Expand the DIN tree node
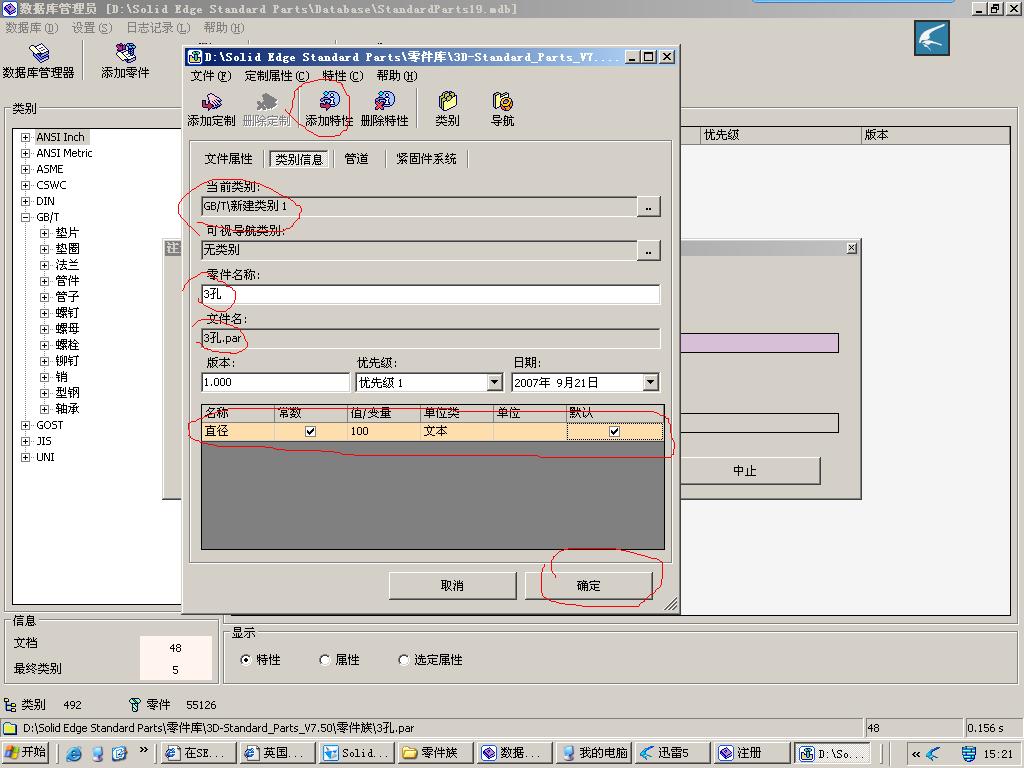1024x768 pixels. (x=25, y=201)
